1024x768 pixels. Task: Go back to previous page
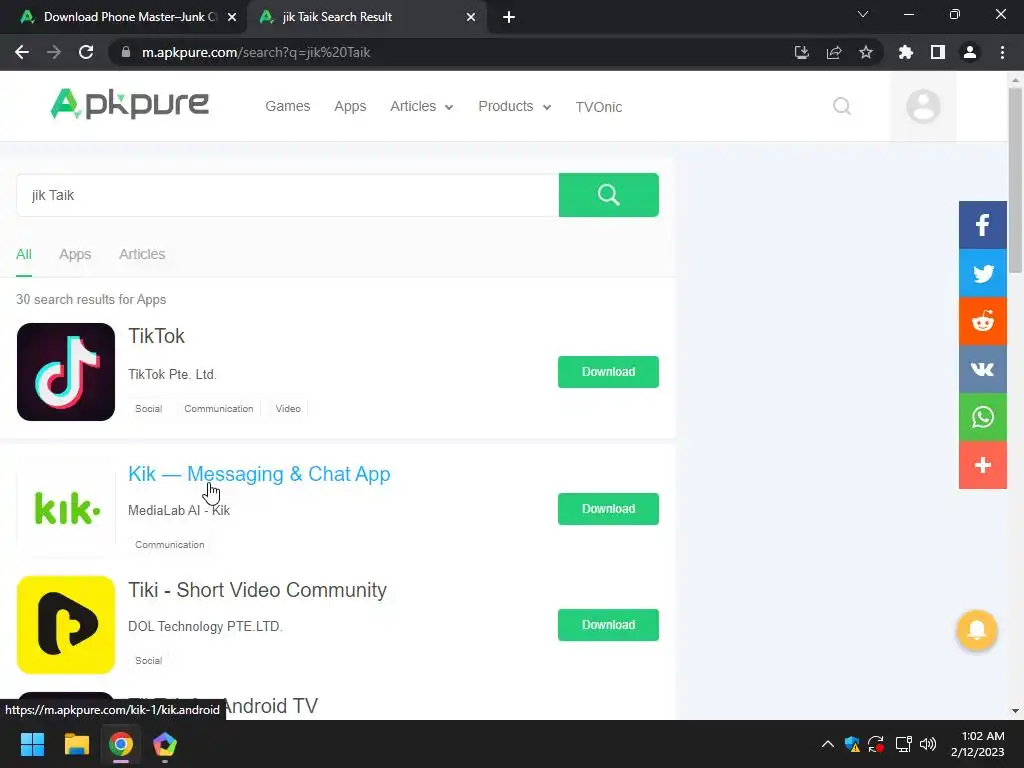point(22,52)
